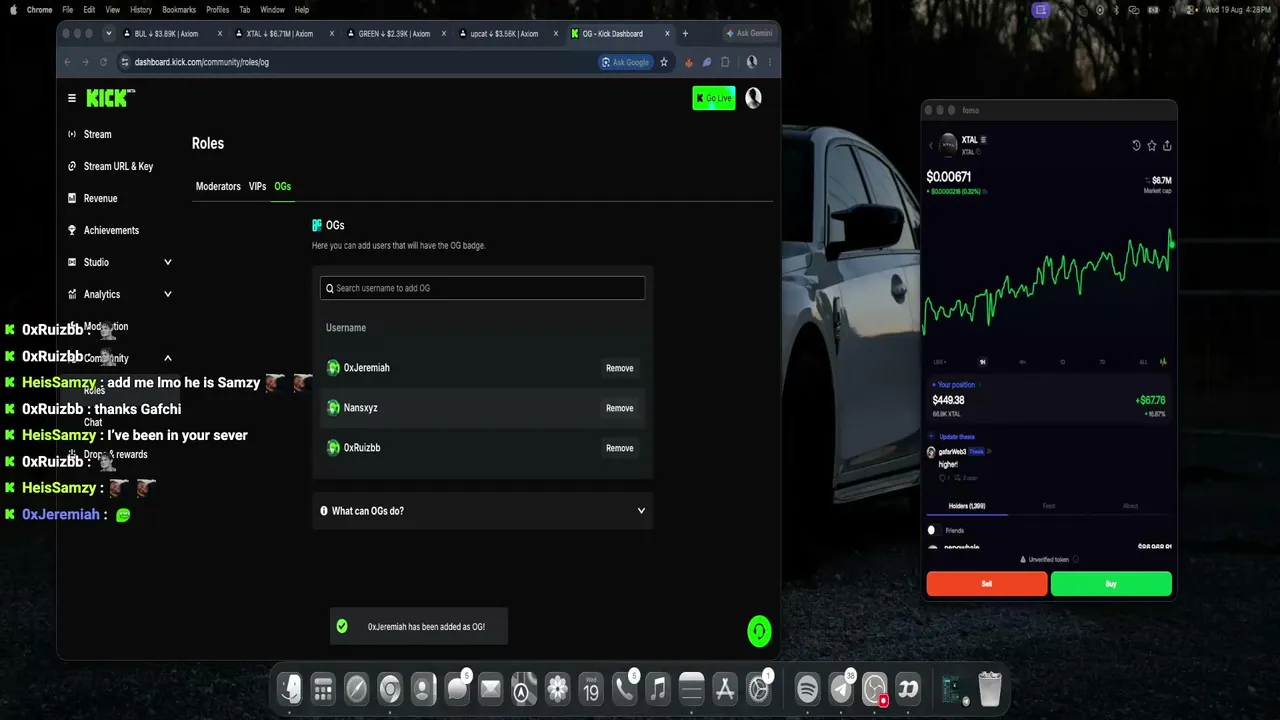Select the Holders tab in fomo

pyautogui.click(x=967, y=506)
